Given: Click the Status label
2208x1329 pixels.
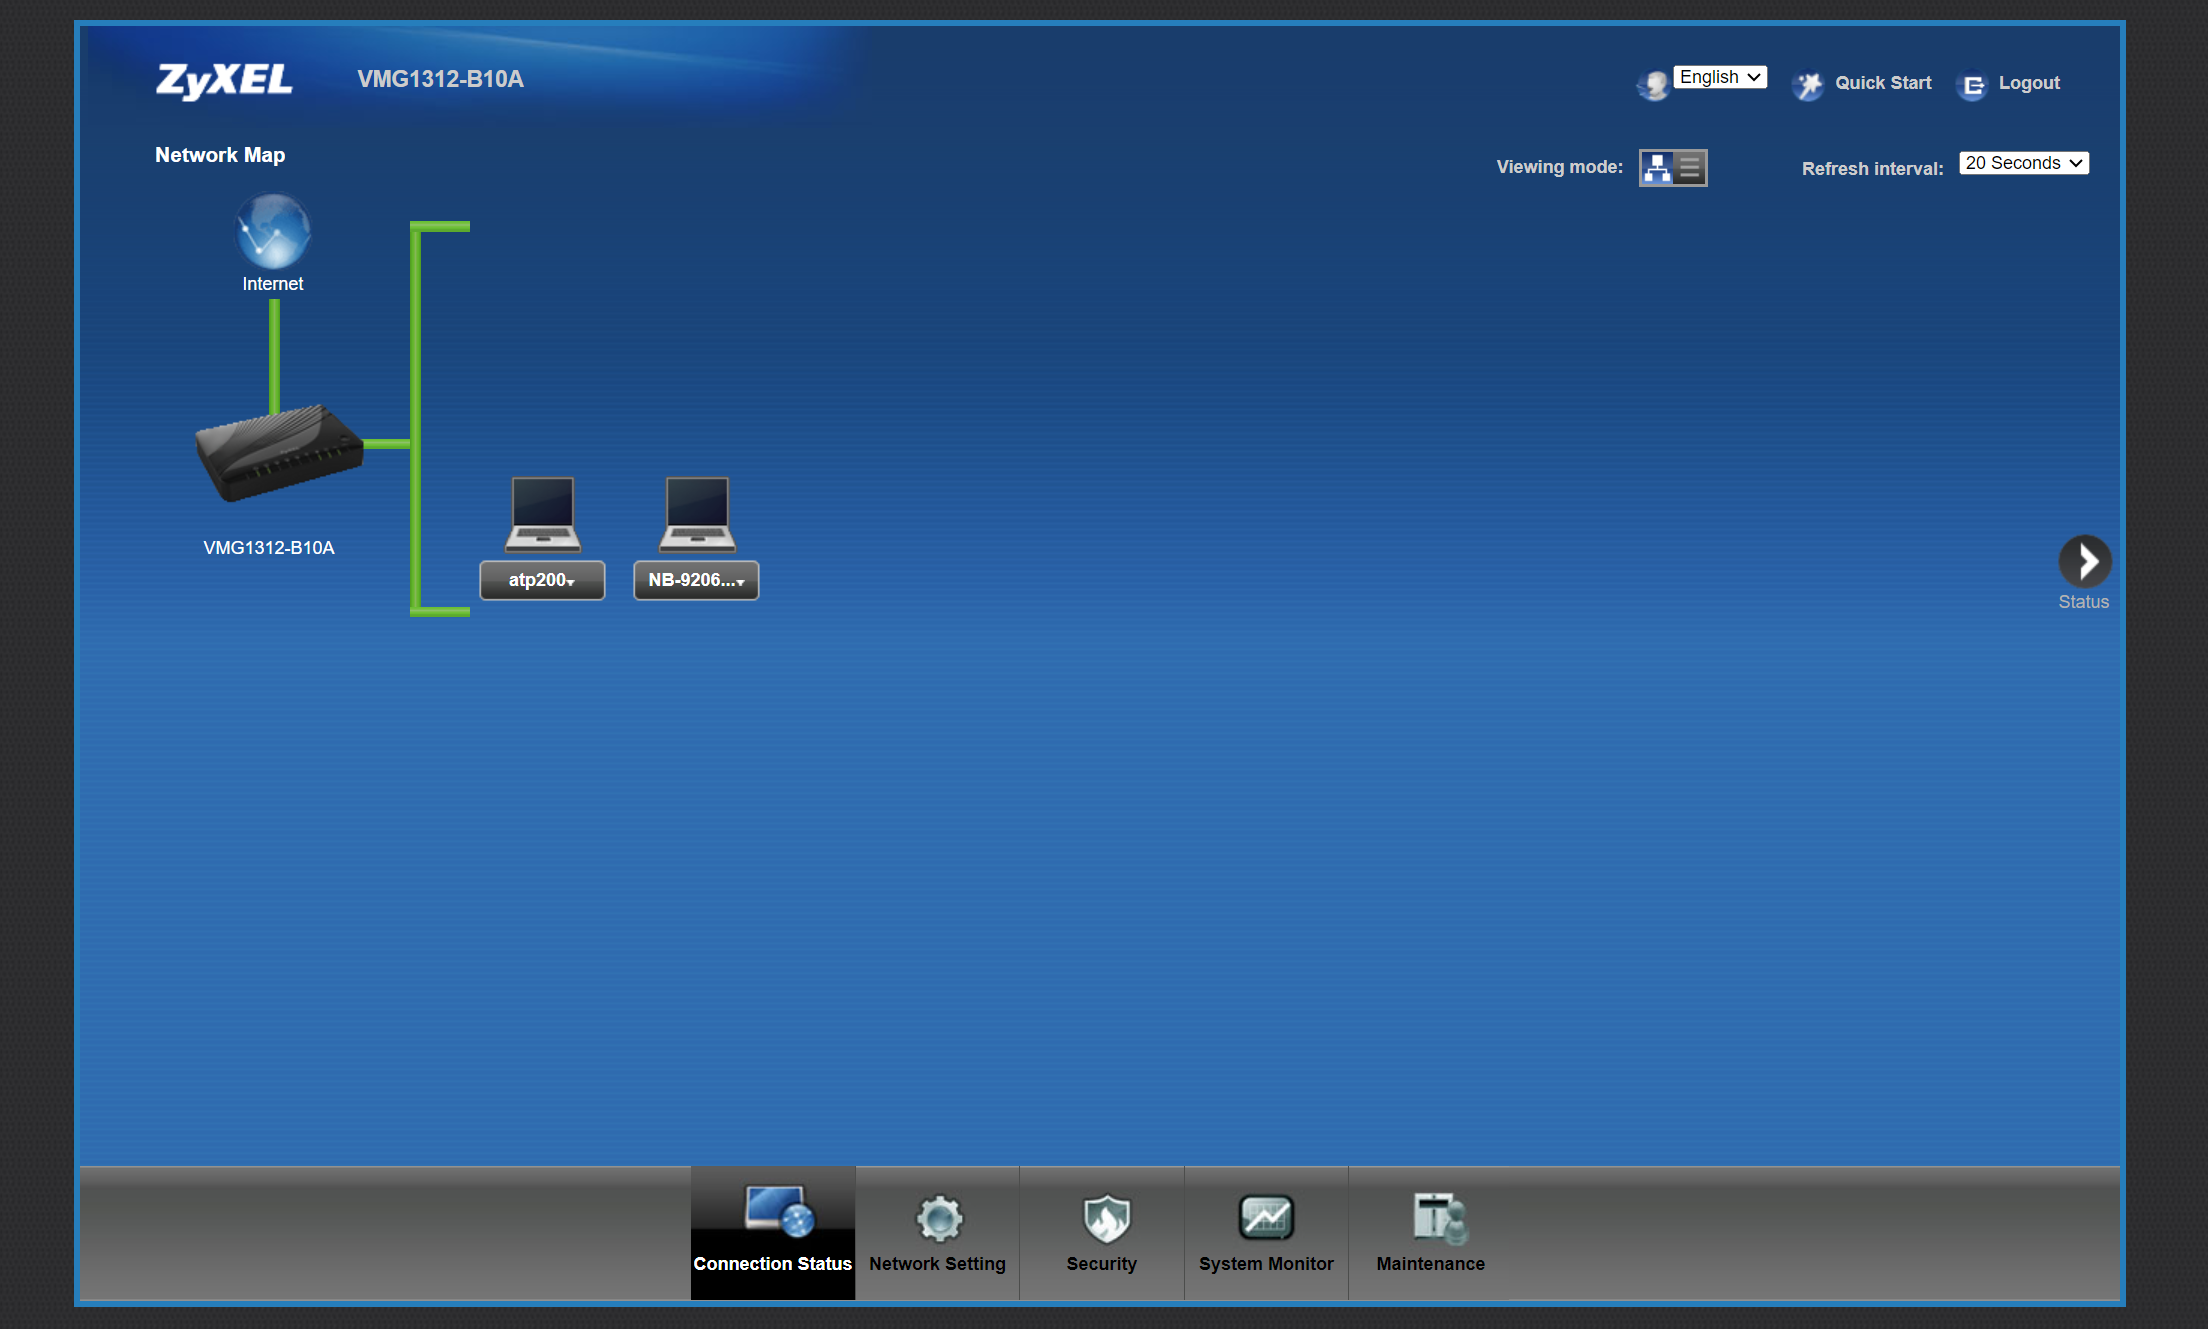Looking at the screenshot, I should coord(2083,602).
